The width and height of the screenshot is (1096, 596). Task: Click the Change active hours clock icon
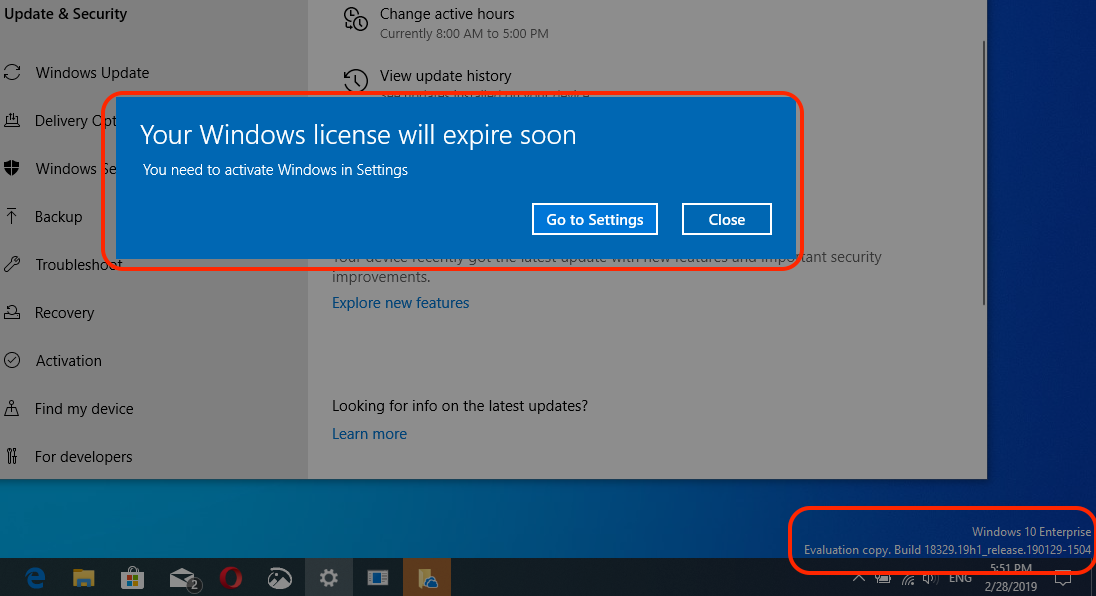pyautogui.click(x=356, y=20)
